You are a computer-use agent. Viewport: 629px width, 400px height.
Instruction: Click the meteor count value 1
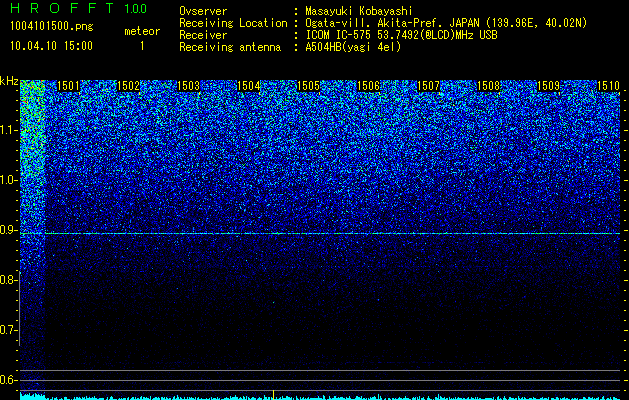[x=142, y=46]
